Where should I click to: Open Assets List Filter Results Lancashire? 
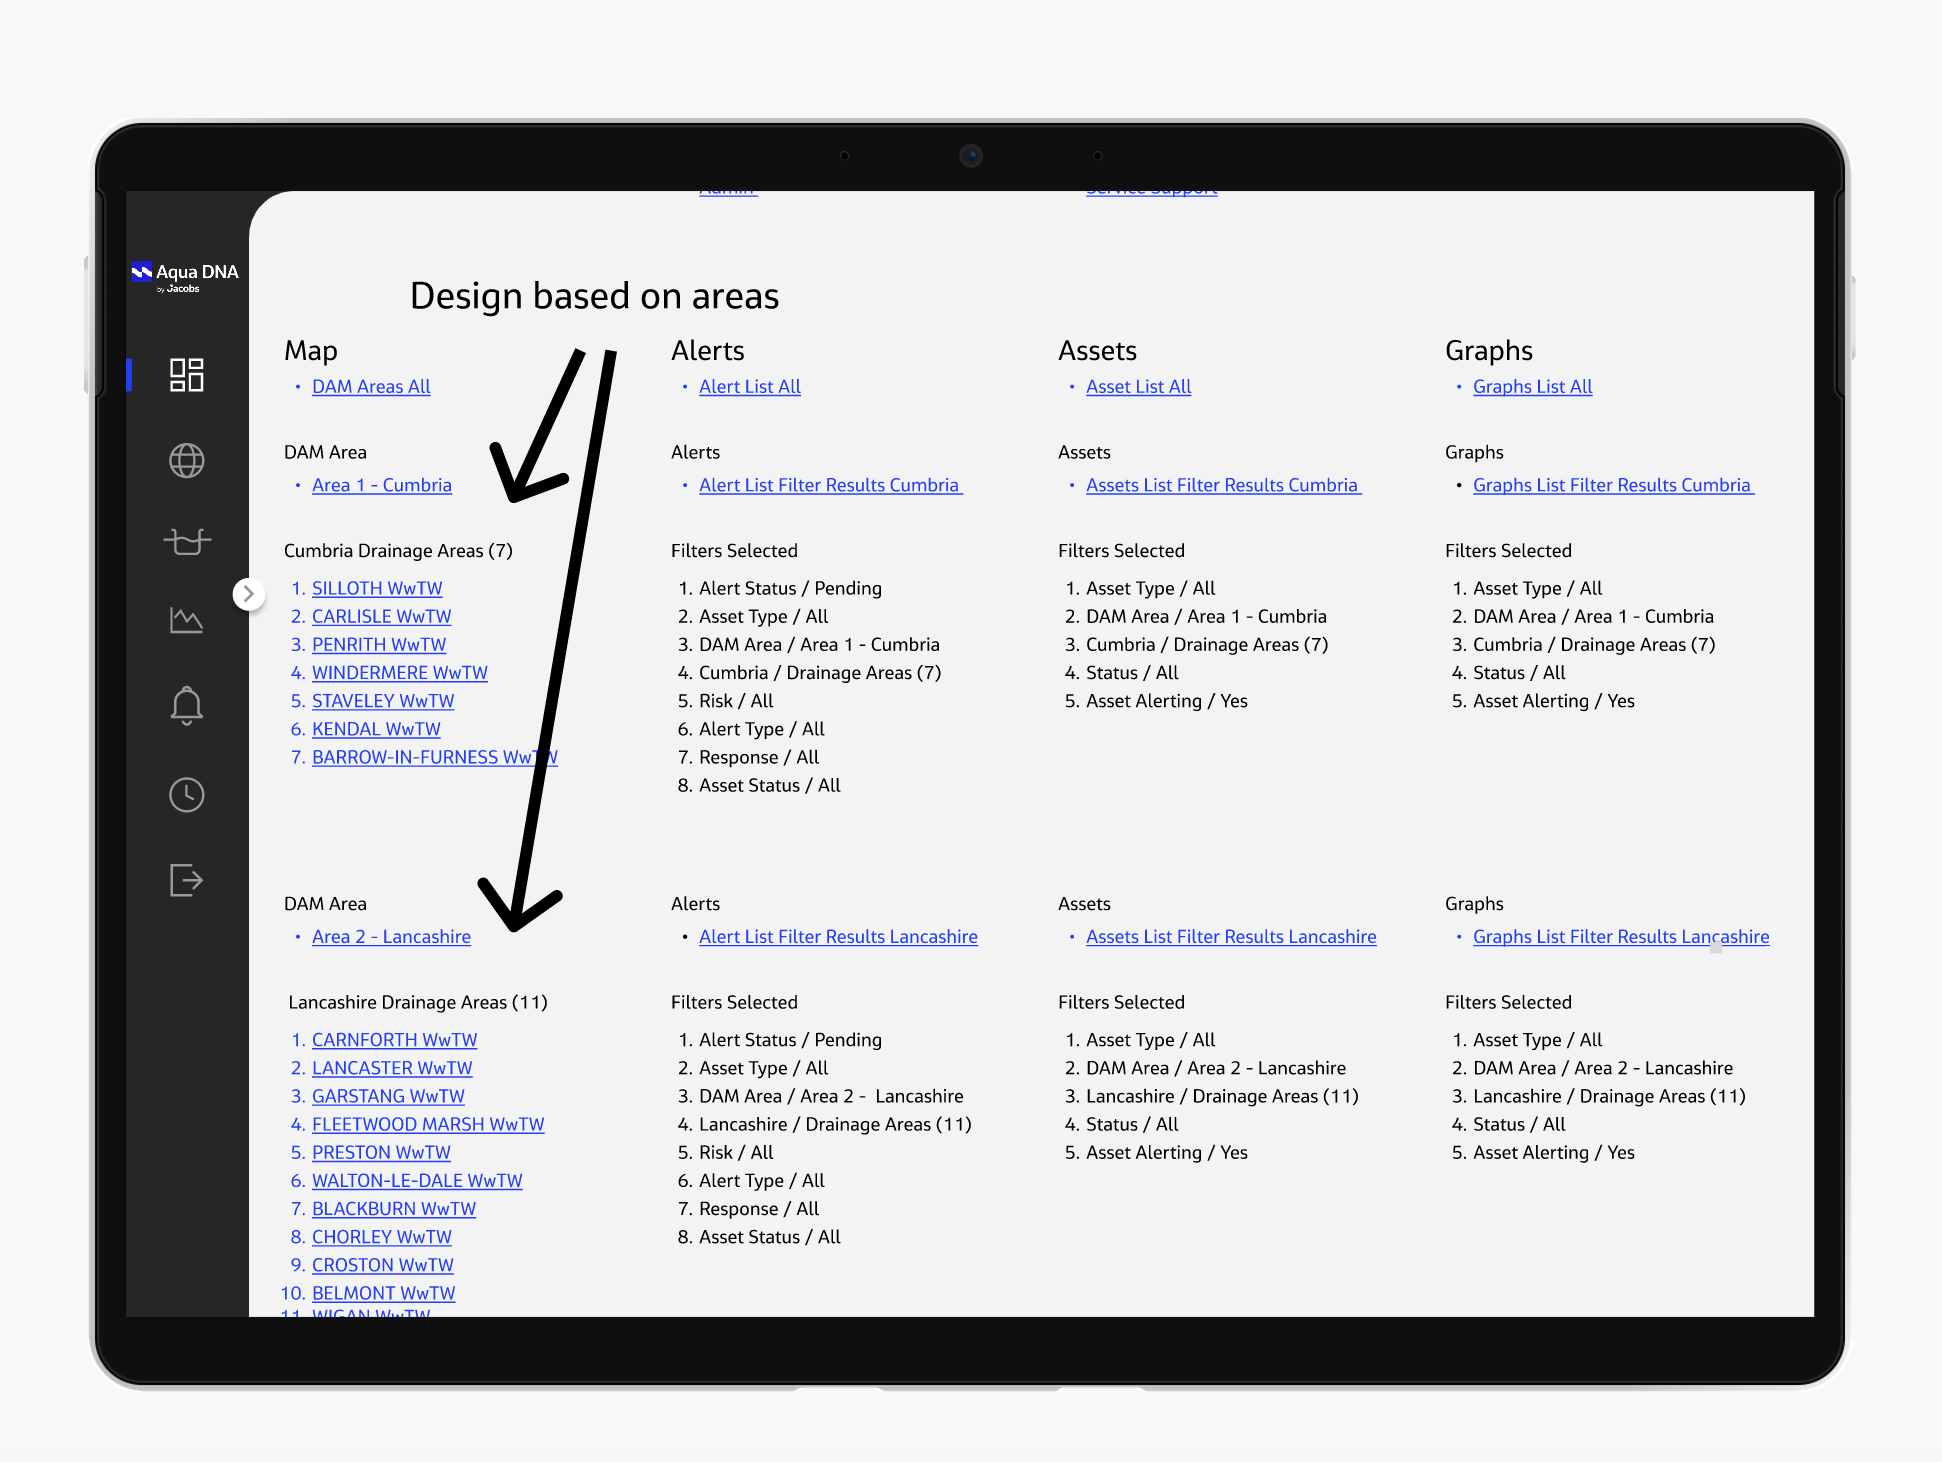[x=1231, y=937]
